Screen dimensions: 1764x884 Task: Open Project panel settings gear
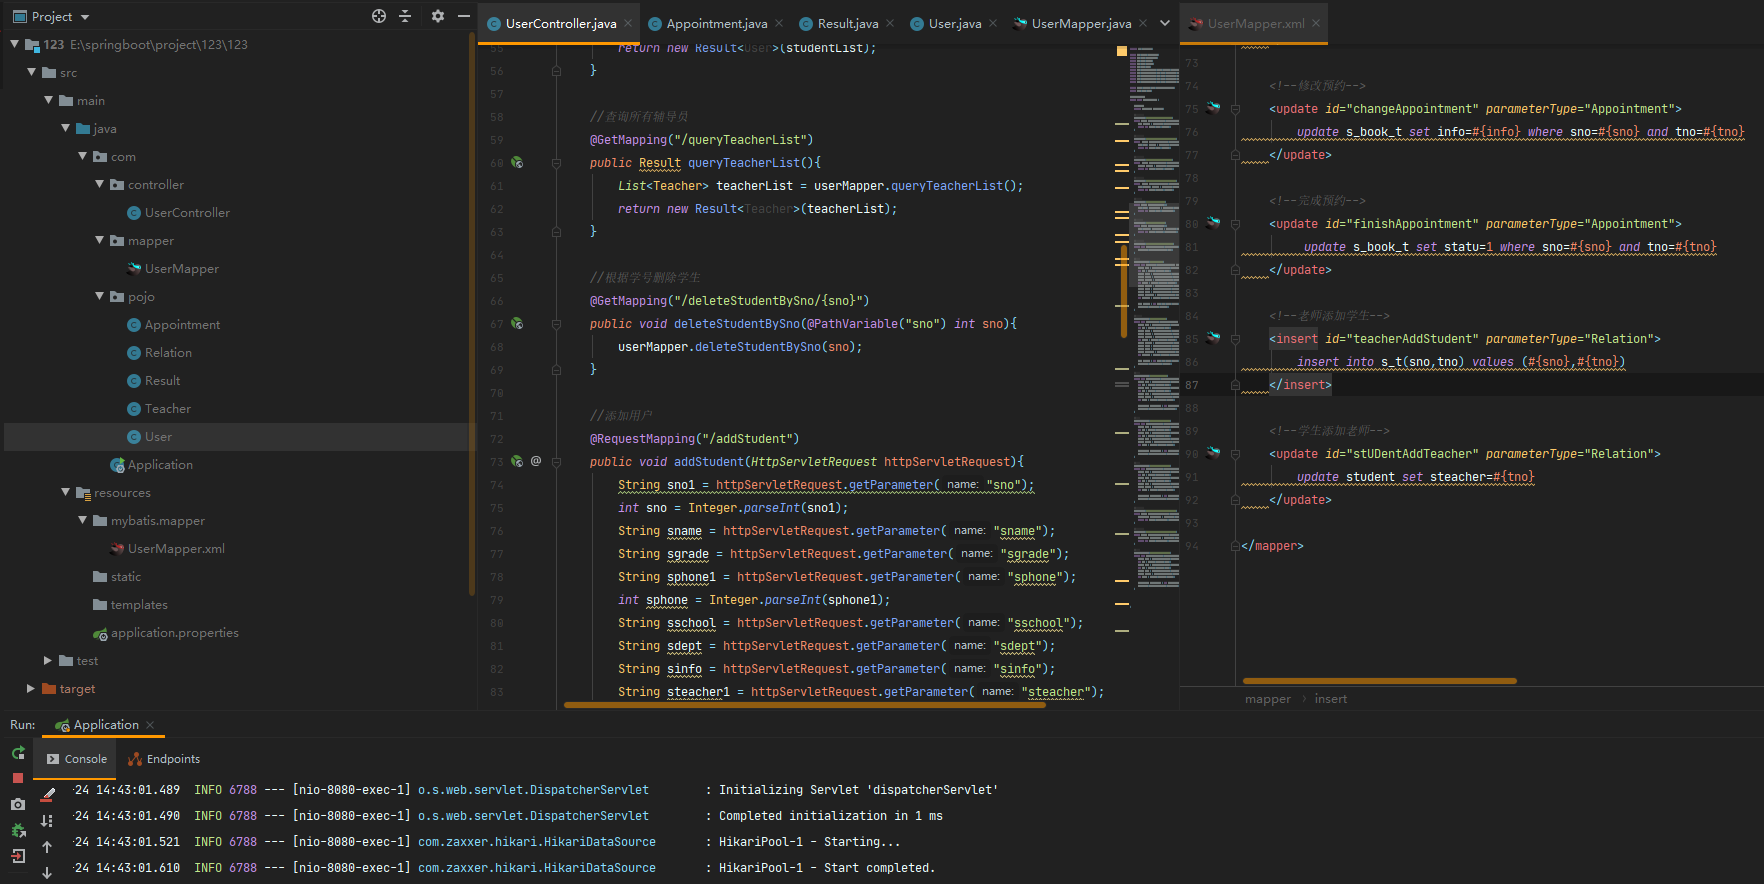pos(437,16)
